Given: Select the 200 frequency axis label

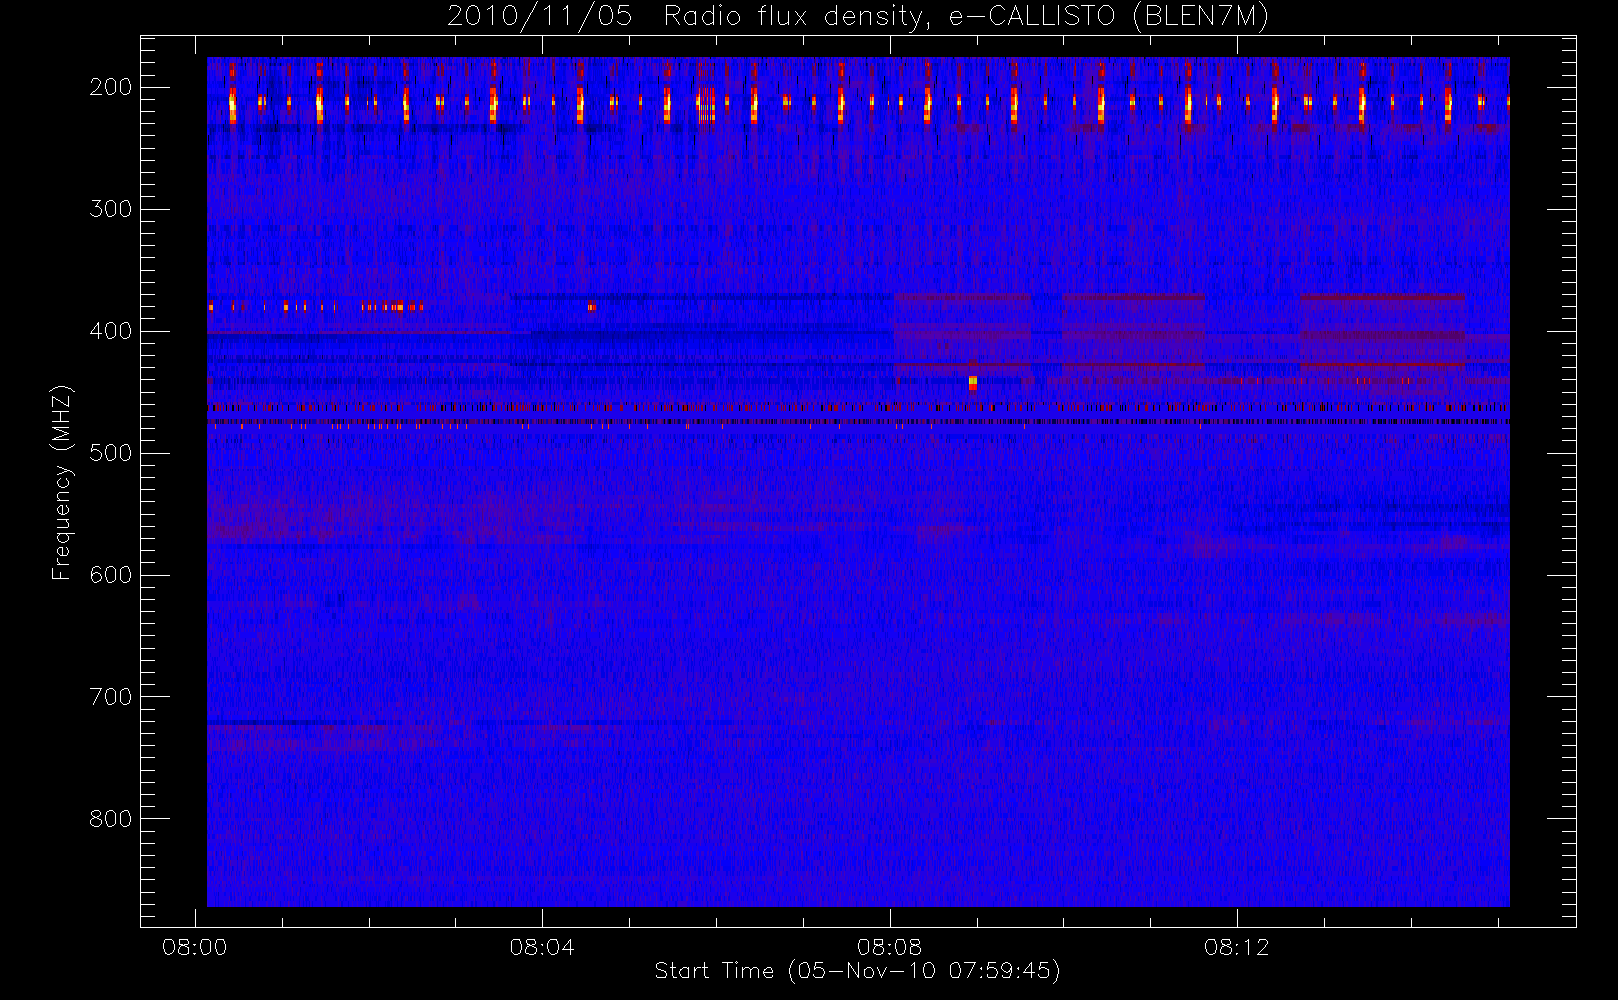Looking at the screenshot, I should point(111,87).
